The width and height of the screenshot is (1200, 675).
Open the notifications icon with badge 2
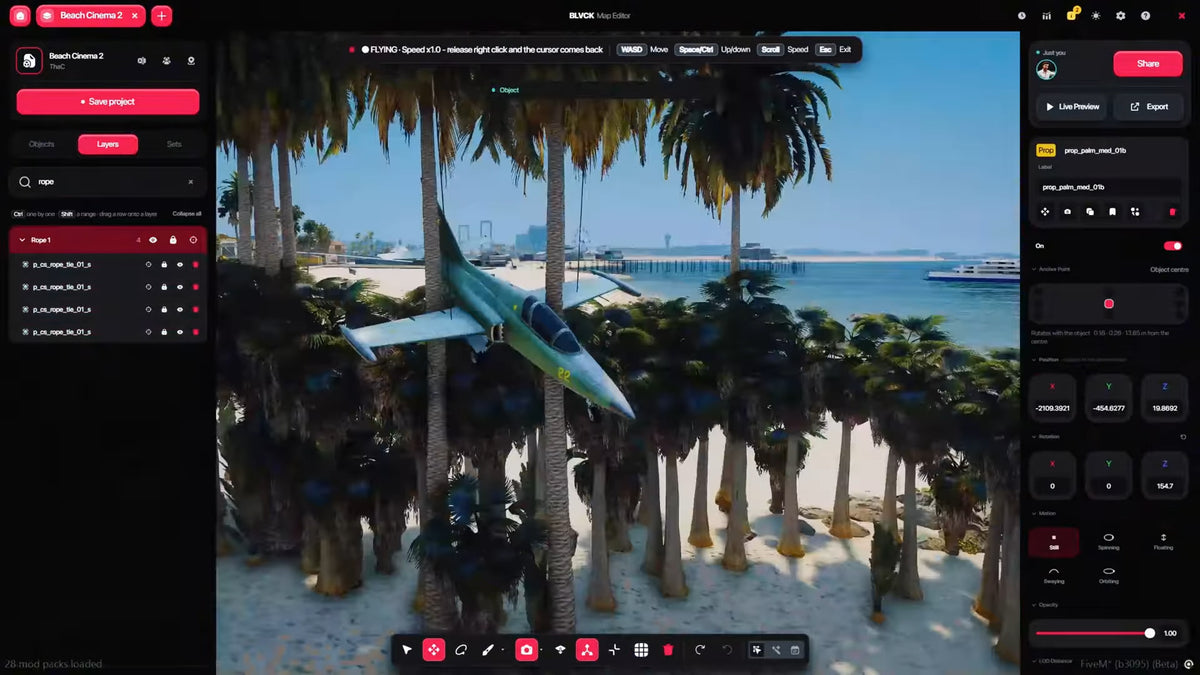pyautogui.click(x=1072, y=15)
